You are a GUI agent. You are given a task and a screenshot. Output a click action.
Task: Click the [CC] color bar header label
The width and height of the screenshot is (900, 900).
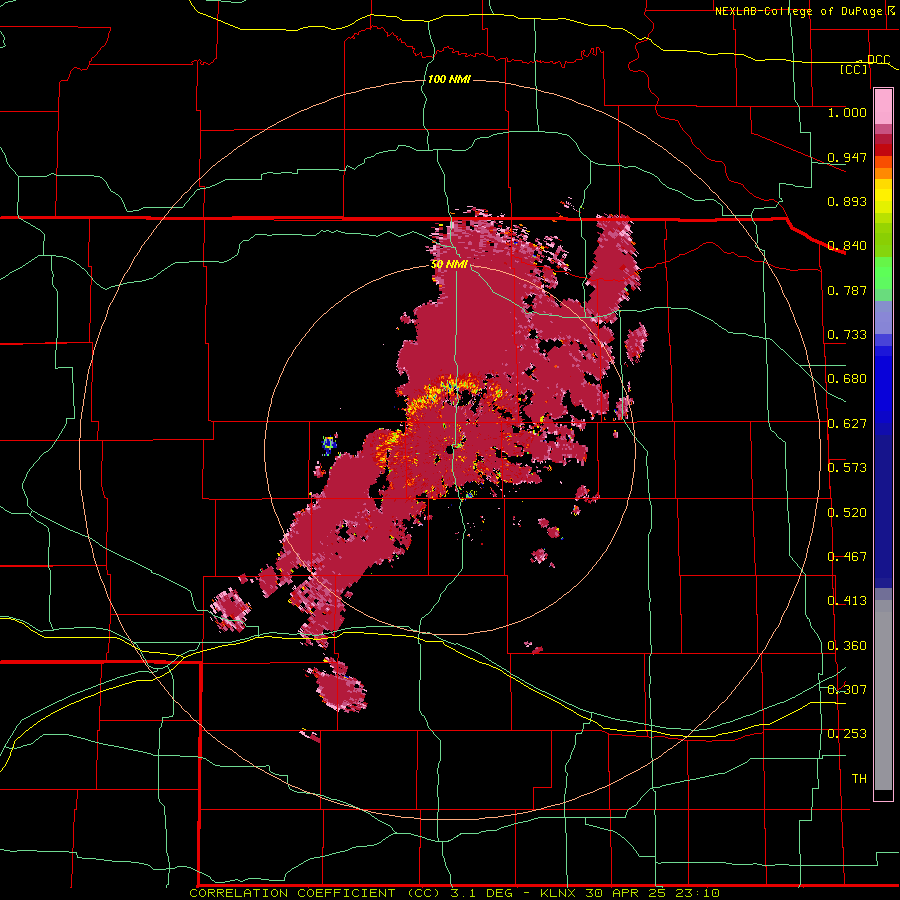pos(853,69)
